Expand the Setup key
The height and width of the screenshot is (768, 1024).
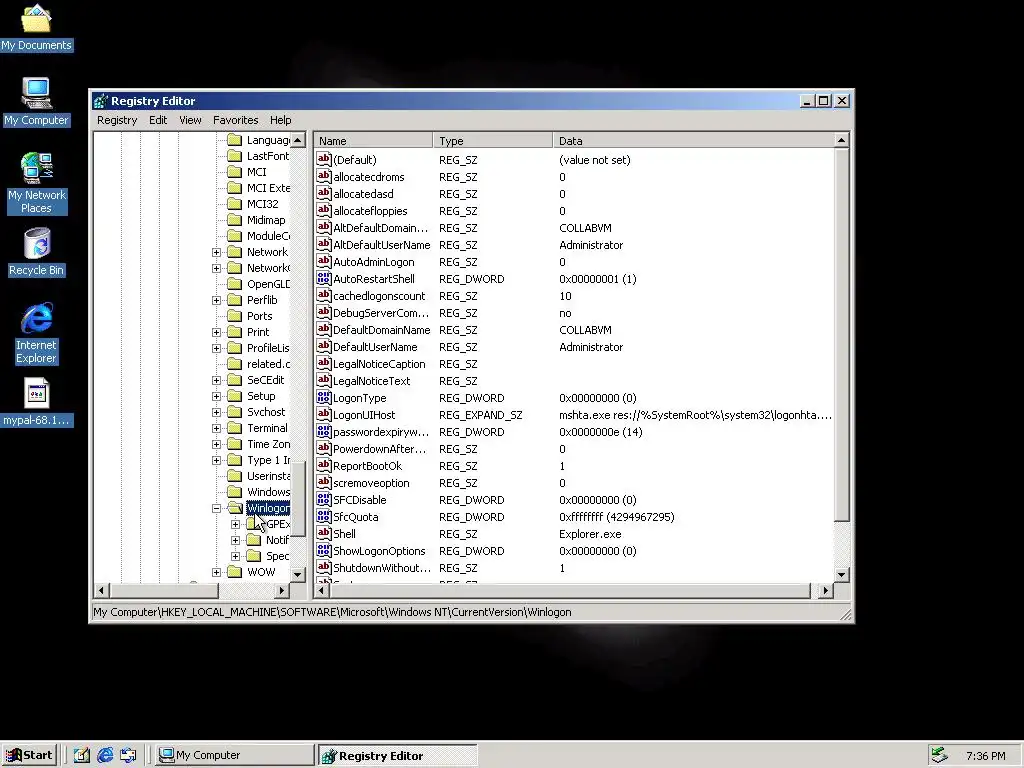click(216, 396)
